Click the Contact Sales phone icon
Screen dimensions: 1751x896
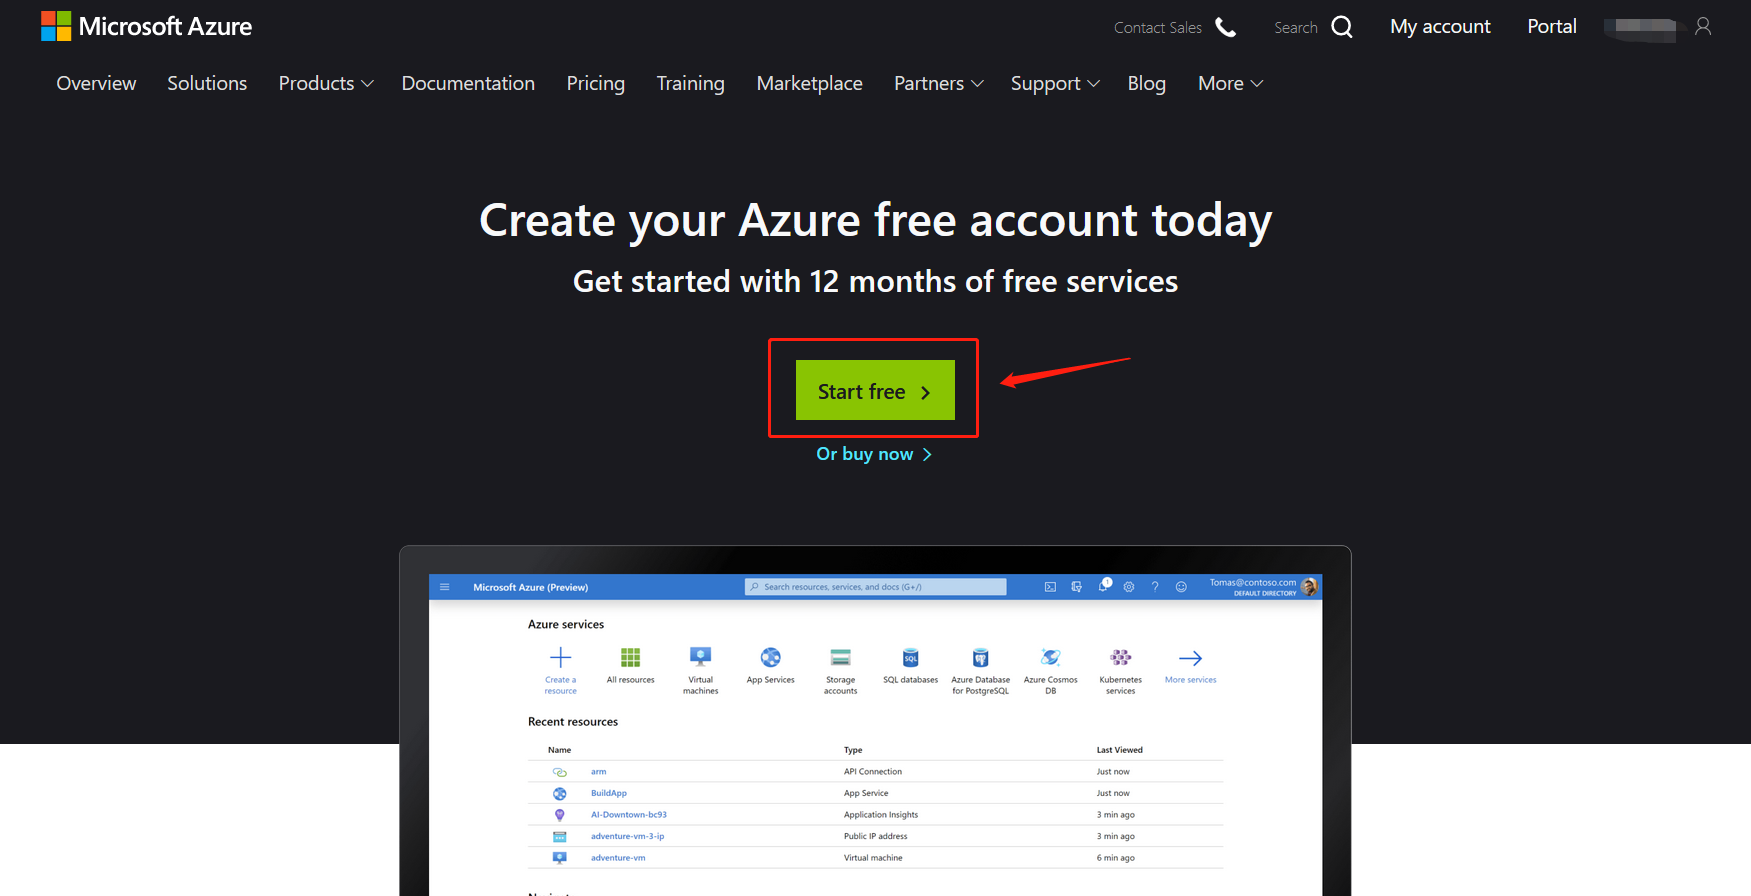pyautogui.click(x=1225, y=27)
